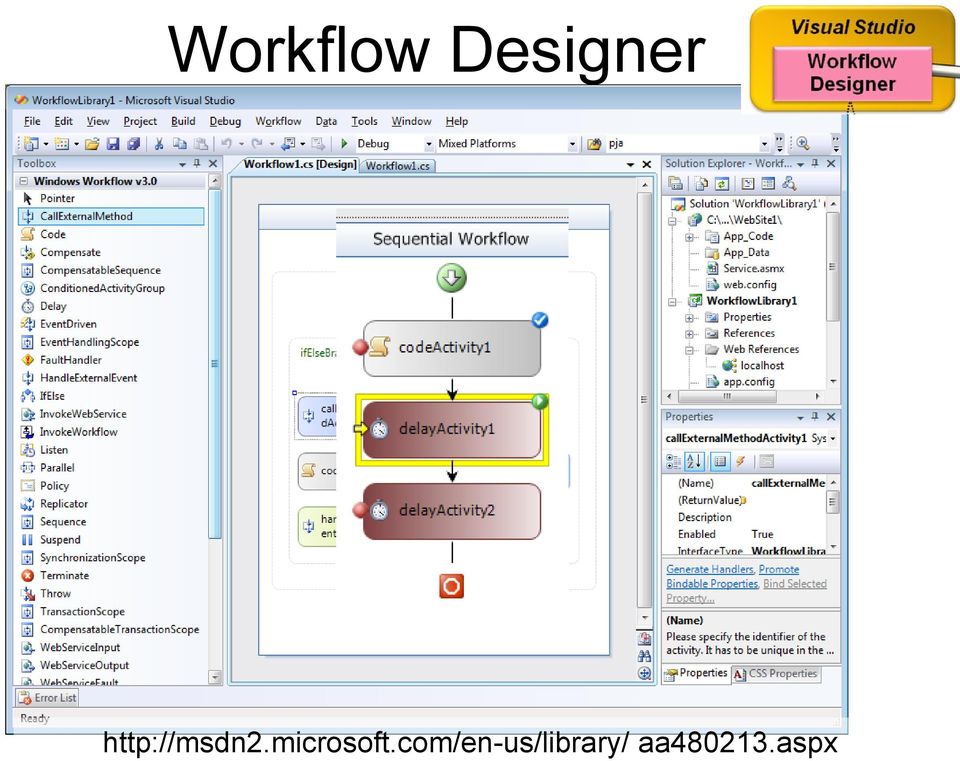Click the Events lightning icon in Properties
This screenshot has height=761, width=960.
(741, 462)
